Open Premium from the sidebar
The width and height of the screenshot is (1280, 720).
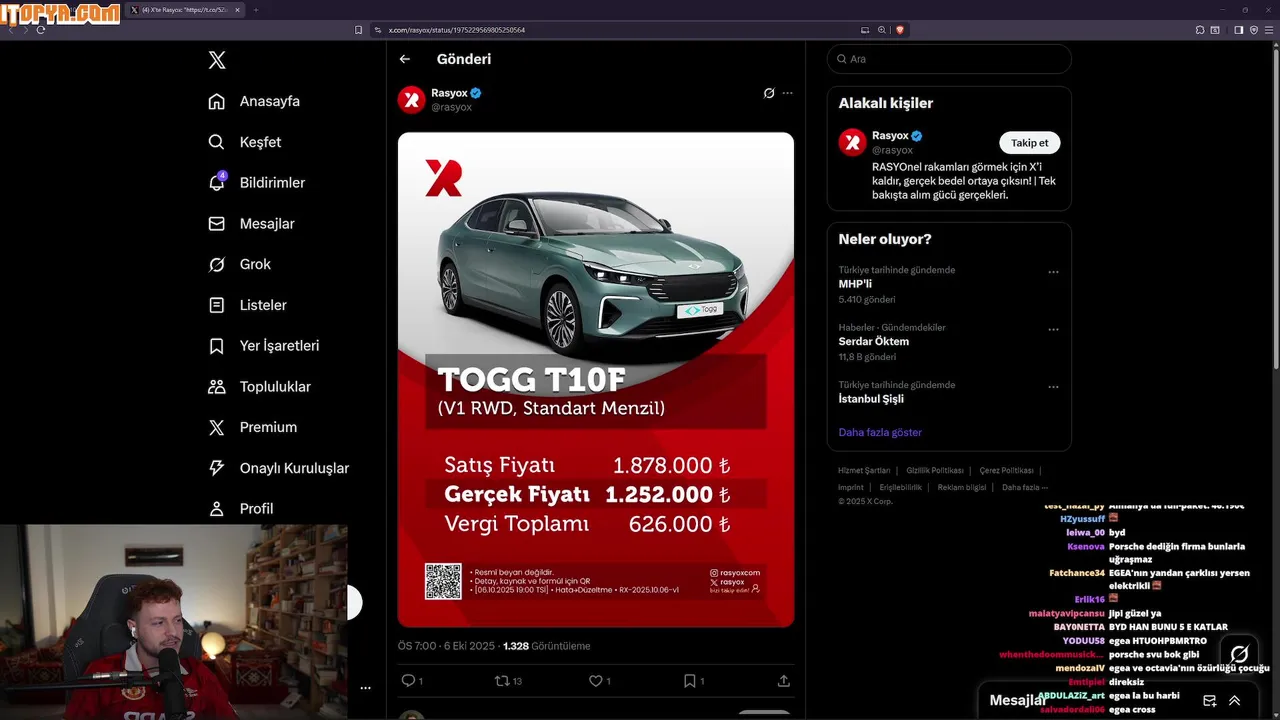click(252, 427)
